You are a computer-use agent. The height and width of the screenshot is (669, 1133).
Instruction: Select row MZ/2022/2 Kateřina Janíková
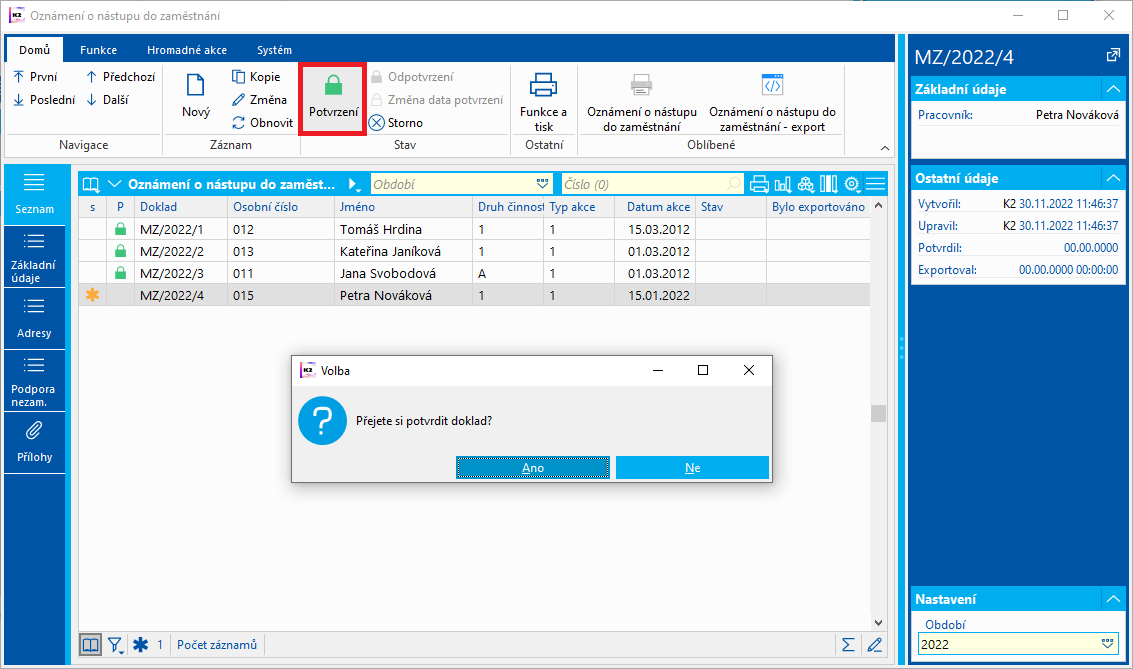[474, 251]
